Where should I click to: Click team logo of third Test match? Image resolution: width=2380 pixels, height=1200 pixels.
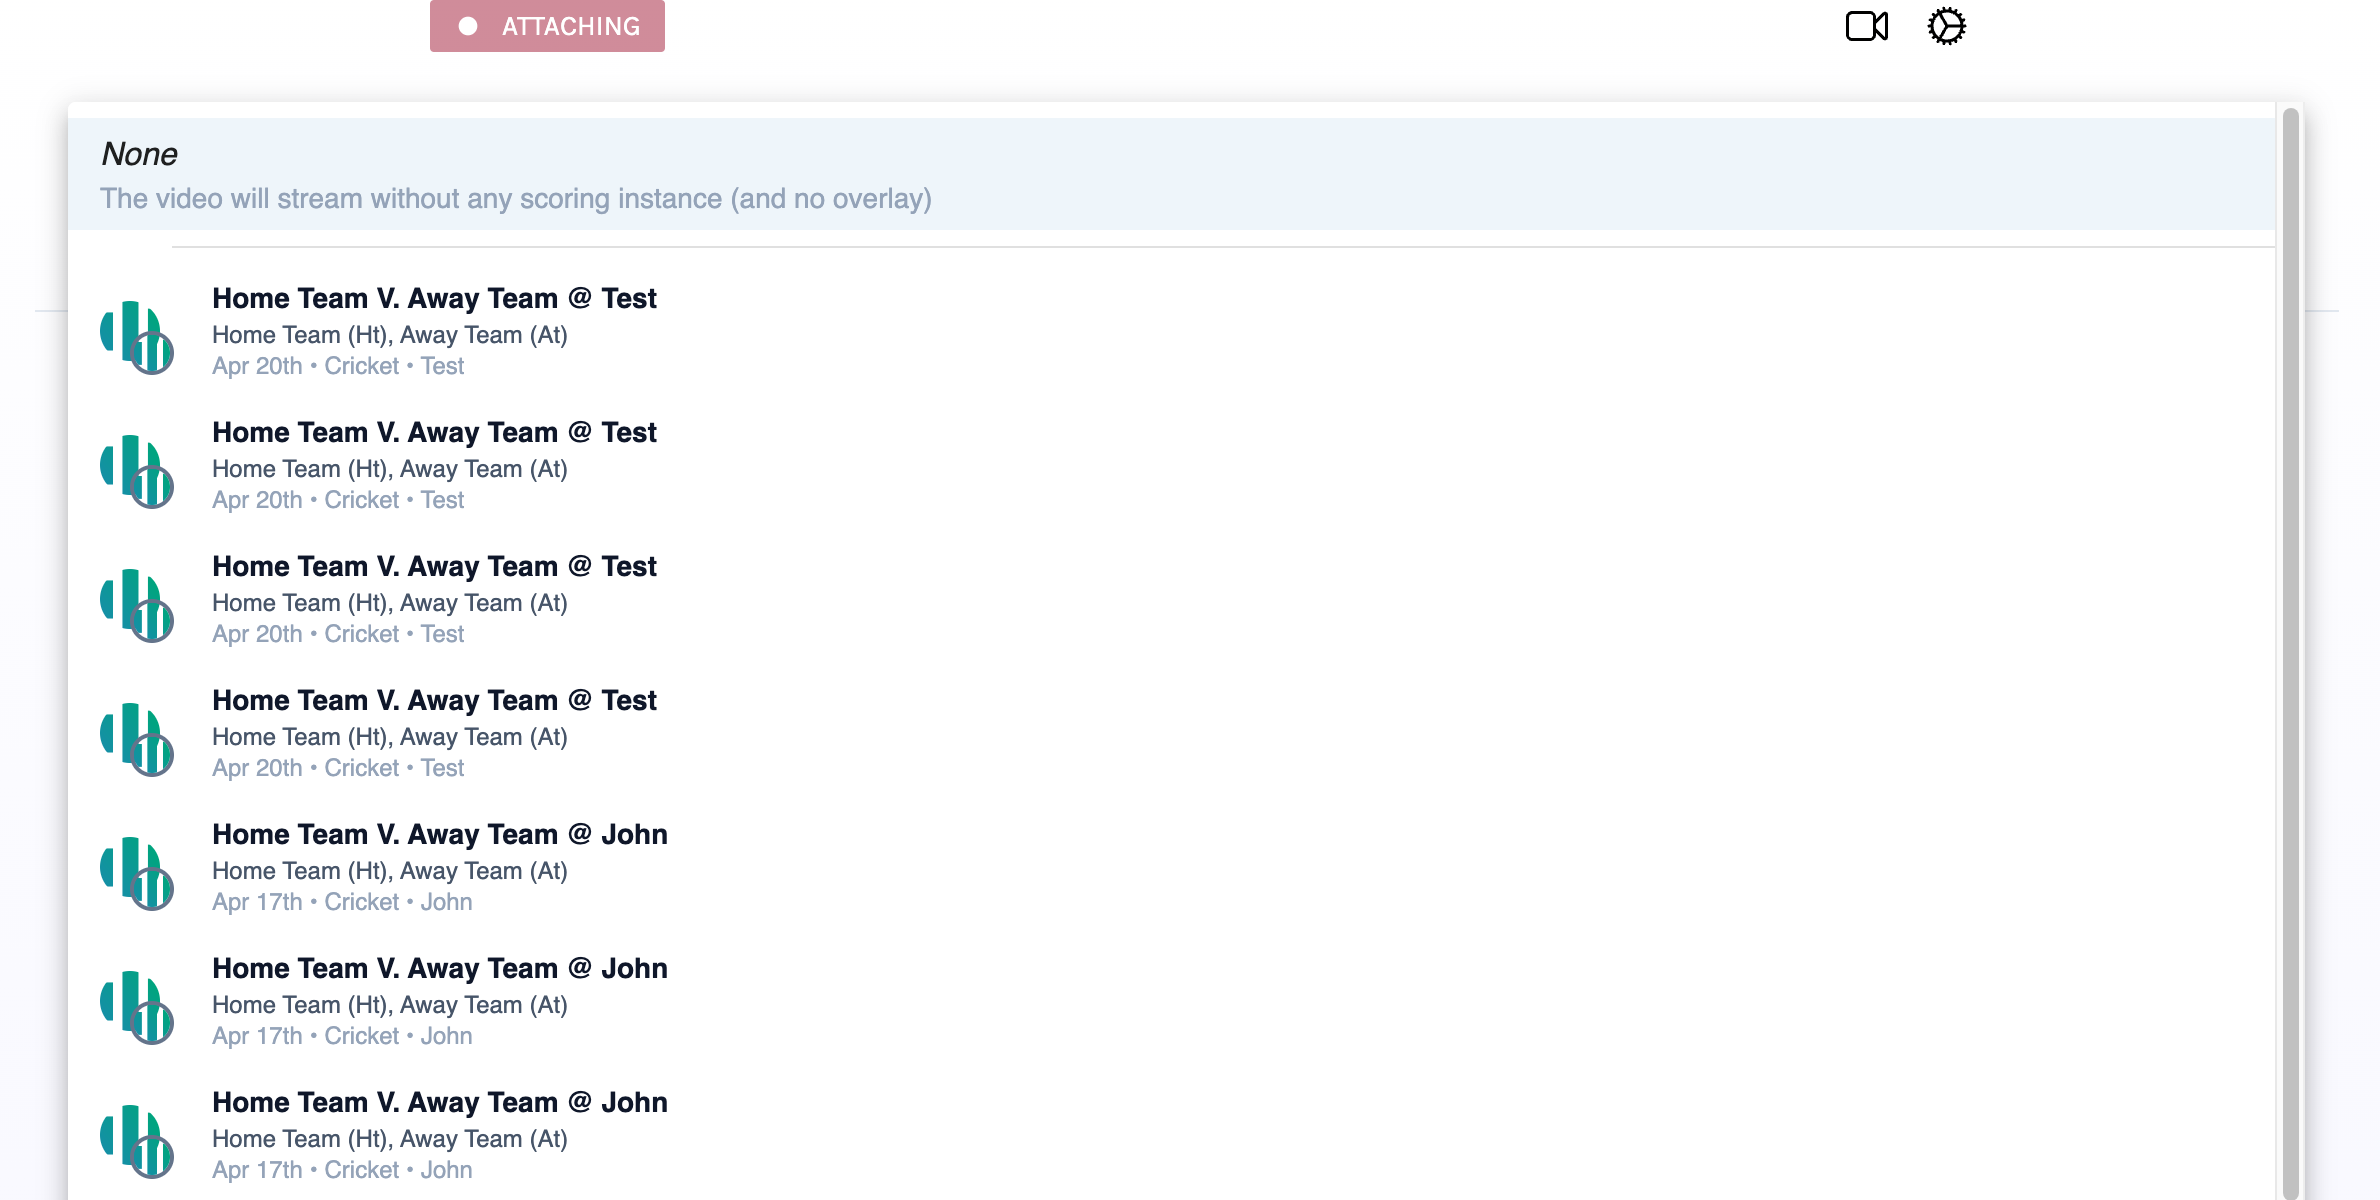click(137, 605)
